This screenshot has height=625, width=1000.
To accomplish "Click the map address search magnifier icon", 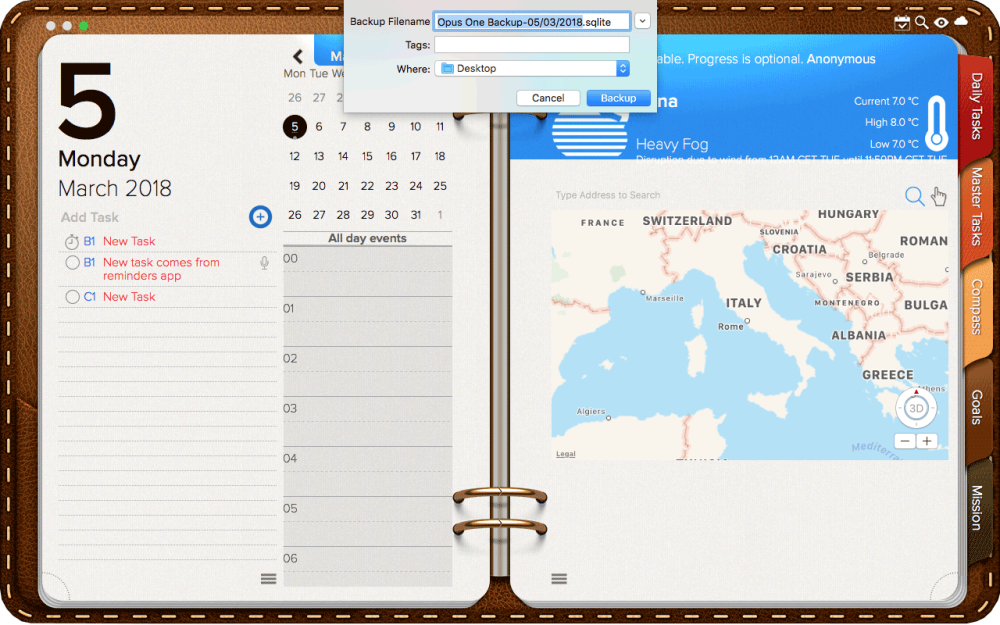I will [x=915, y=196].
